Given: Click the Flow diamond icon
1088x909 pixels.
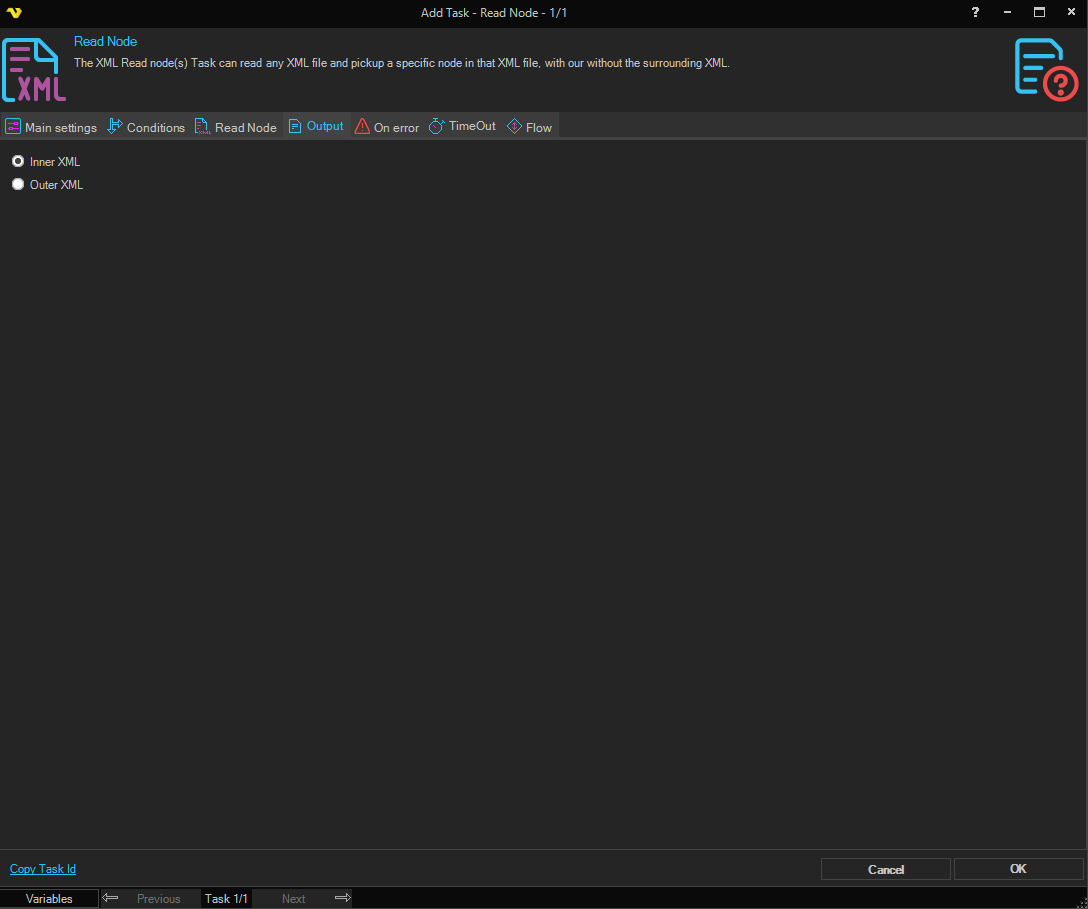Looking at the screenshot, I should pos(515,127).
